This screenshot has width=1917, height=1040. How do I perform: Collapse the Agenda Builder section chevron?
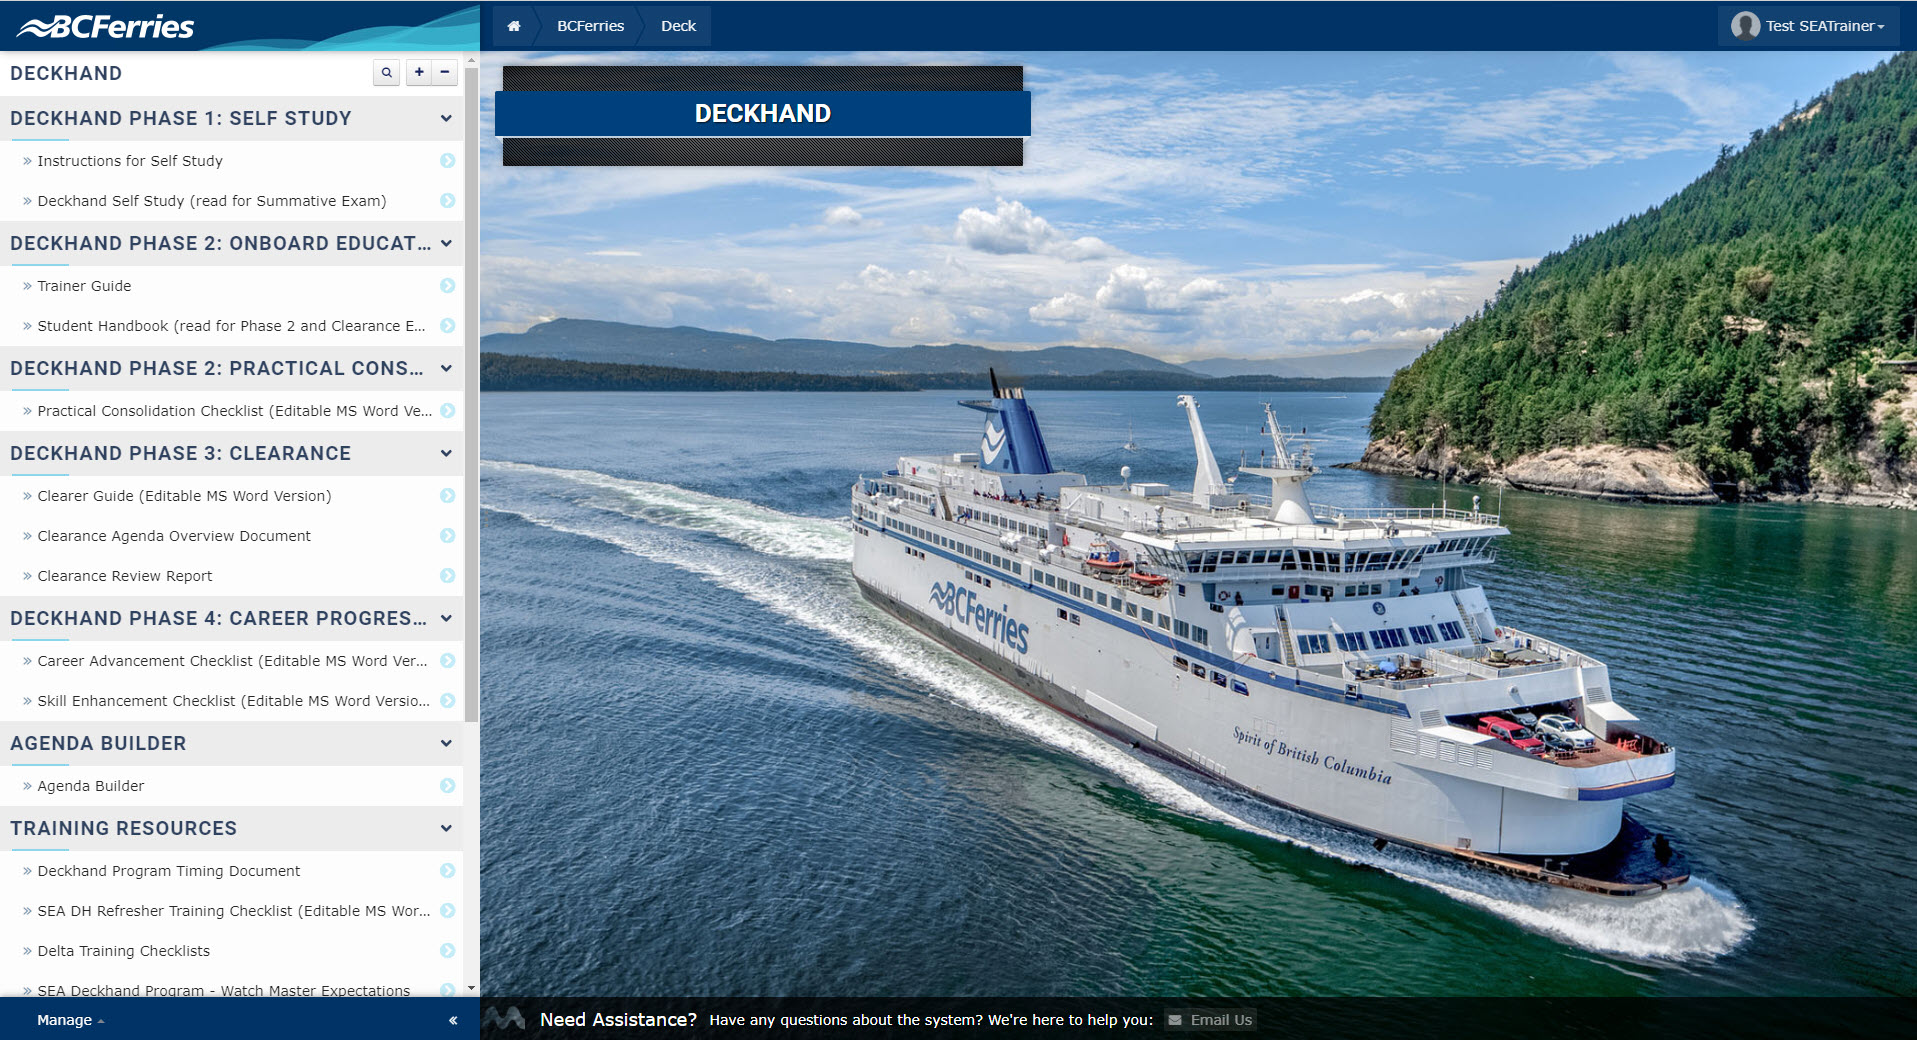(x=446, y=743)
